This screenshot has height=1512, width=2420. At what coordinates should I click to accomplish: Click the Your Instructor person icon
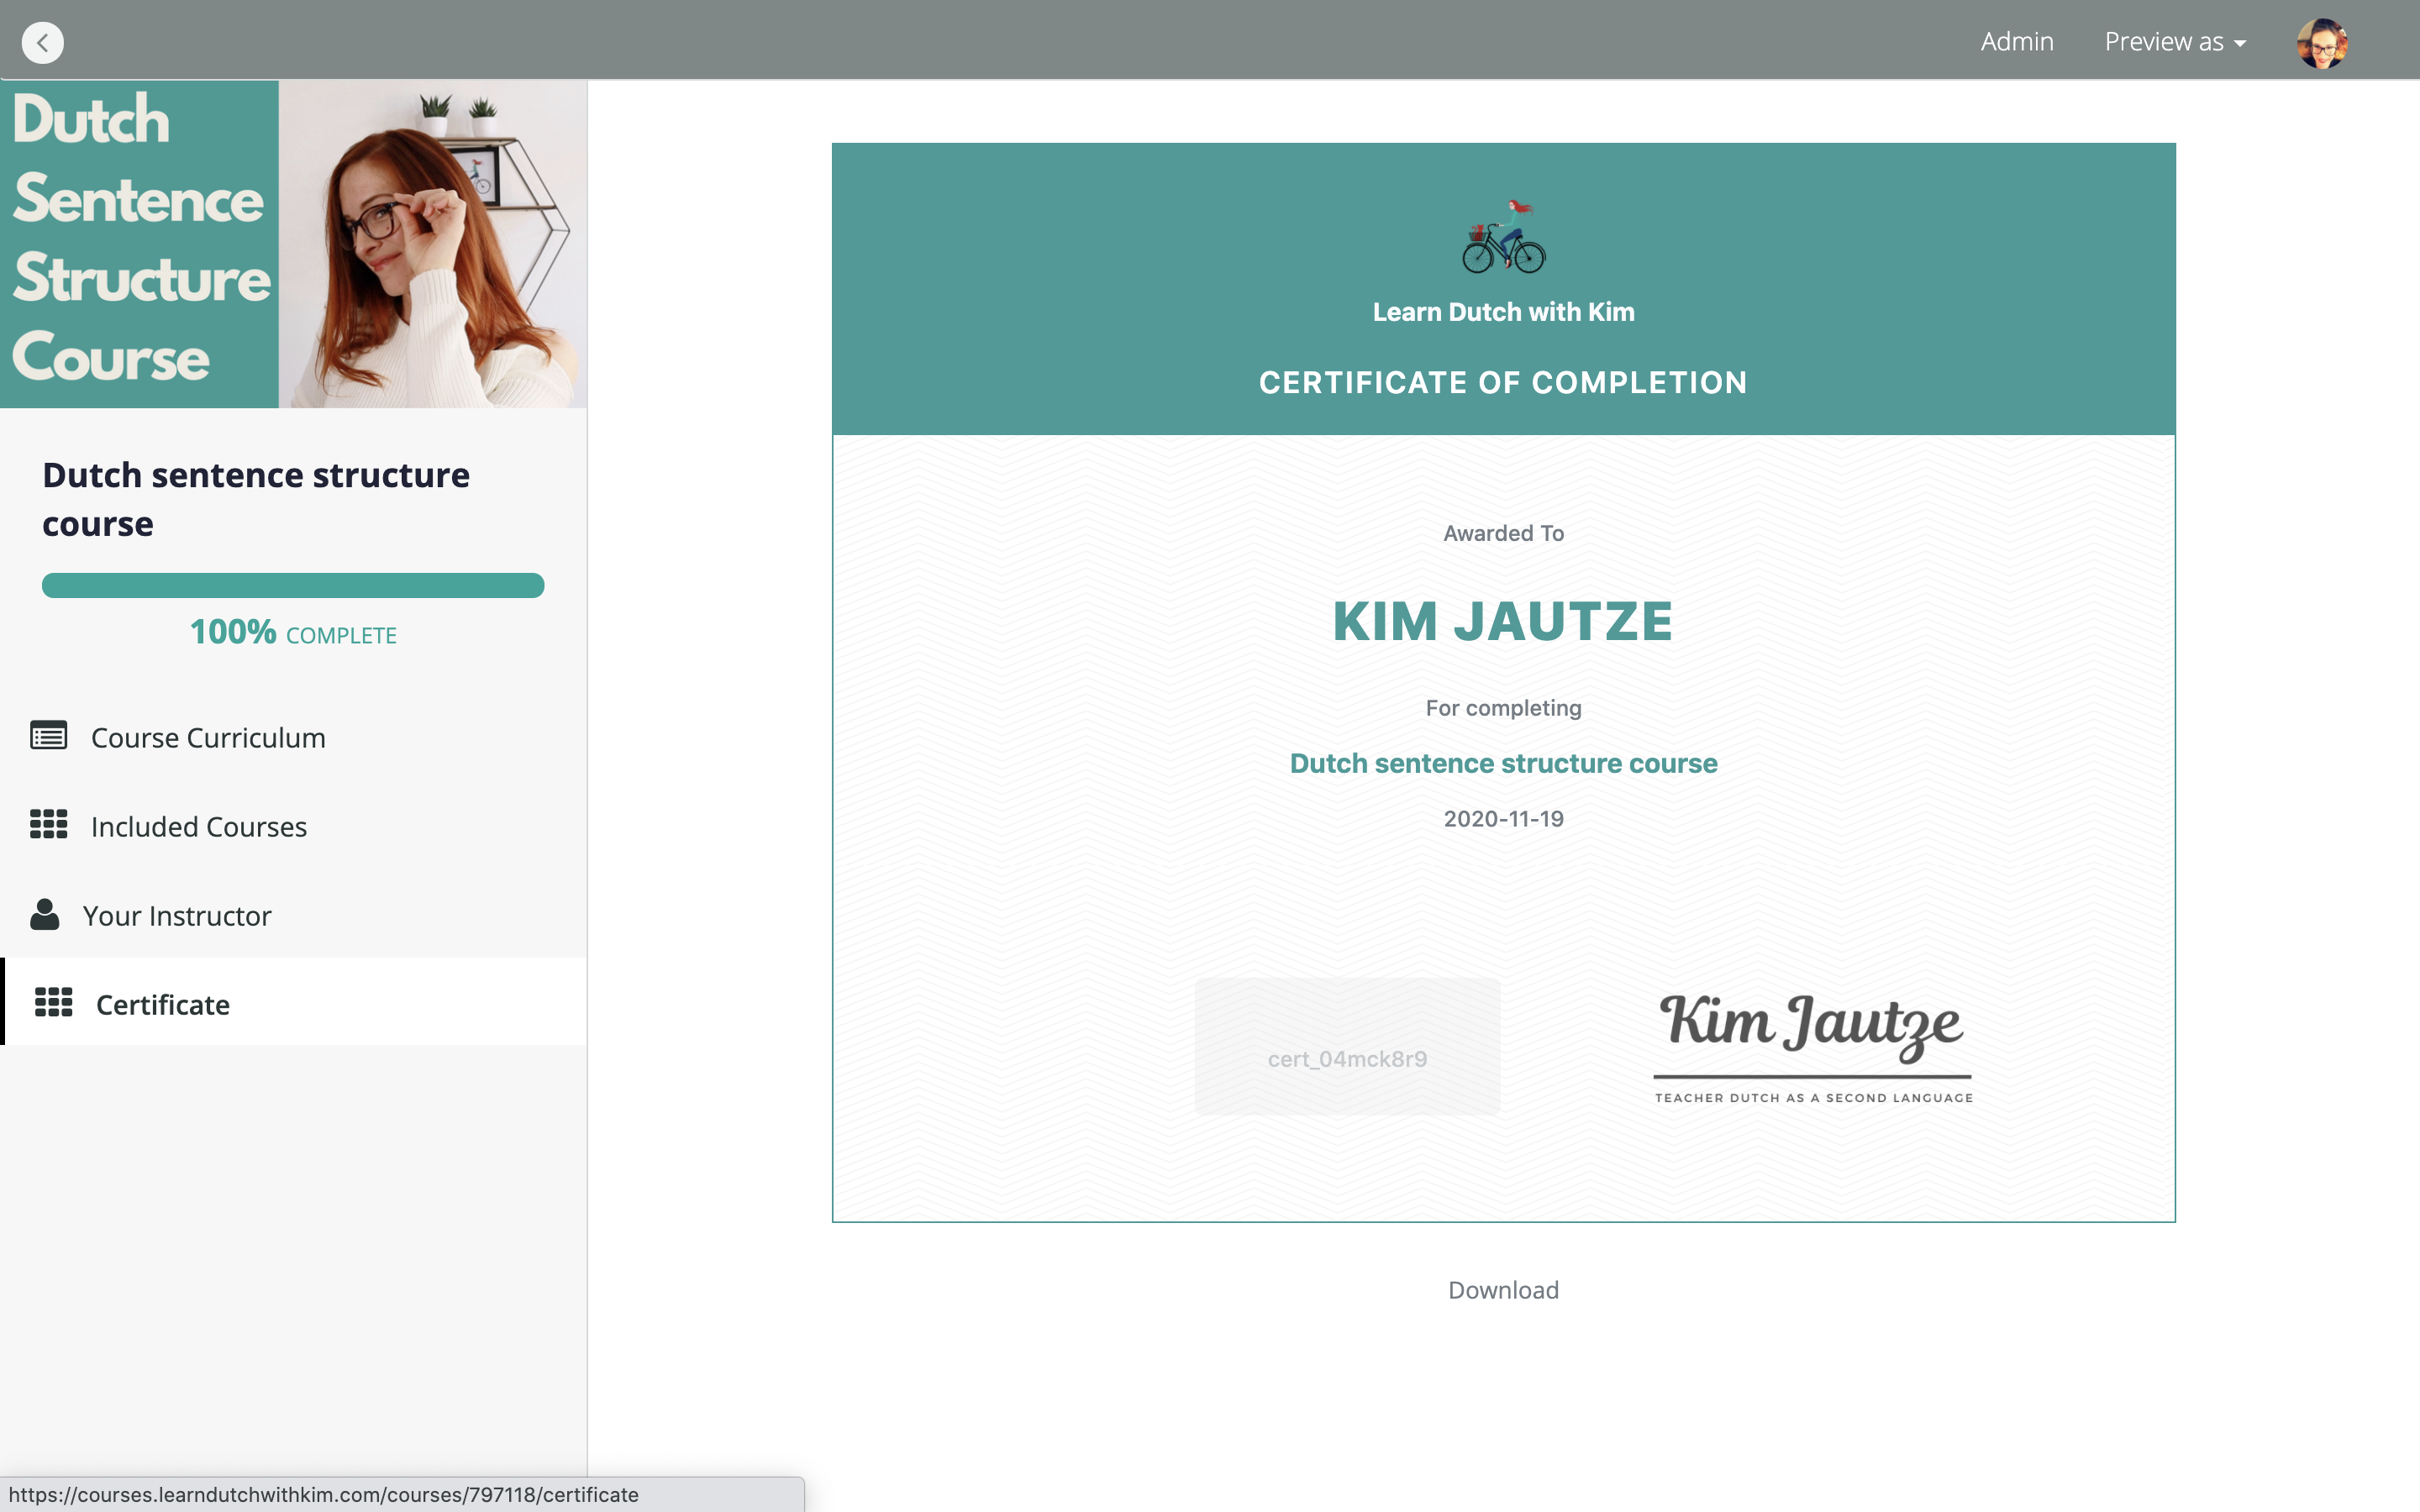[44, 914]
